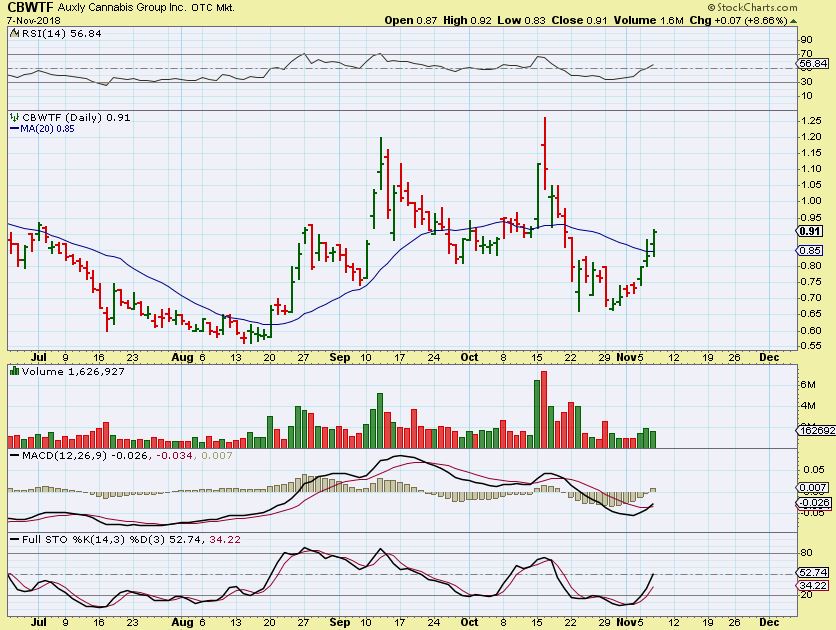The width and height of the screenshot is (836, 630).
Task: Click the 90 level on the RSI axis
Action: click(807, 40)
